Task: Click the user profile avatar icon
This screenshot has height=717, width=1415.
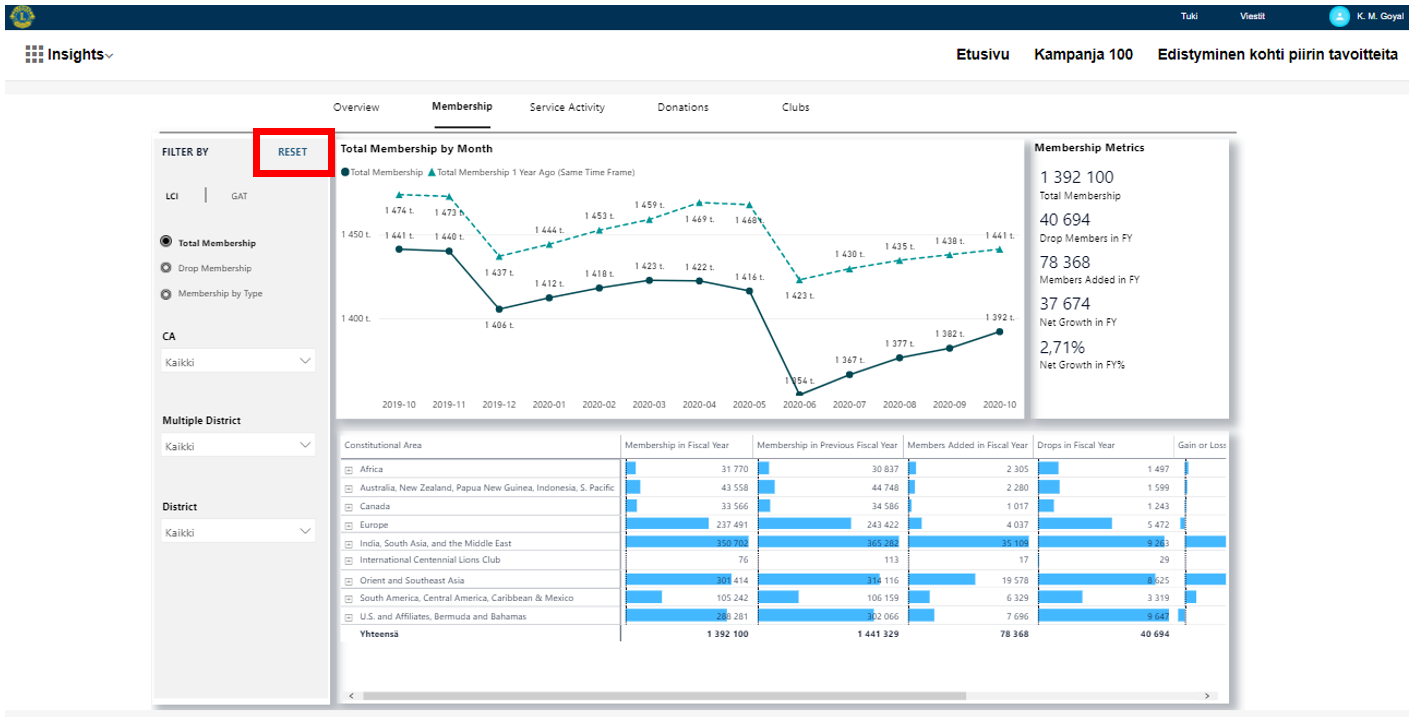Action: coord(1338,16)
